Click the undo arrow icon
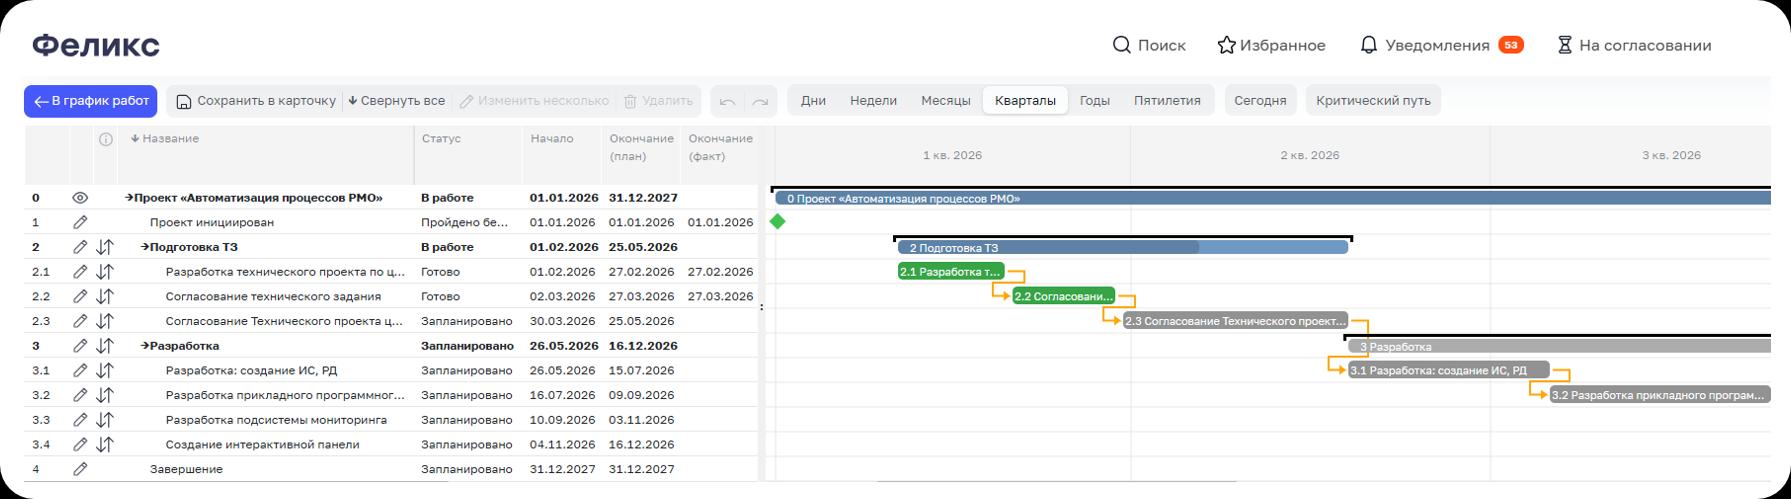The height and width of the screenshot is (499, 1791). pos(727,101)
